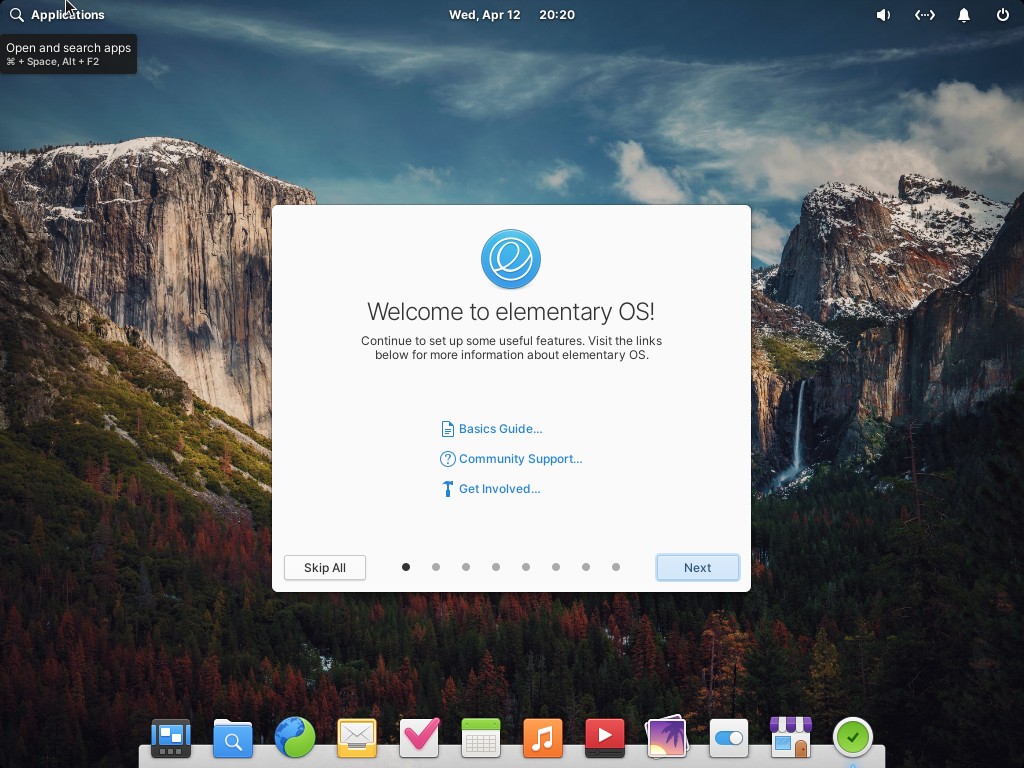Open the Community Support link
This screenshot has width=1024, height=768.
(511, 458)
